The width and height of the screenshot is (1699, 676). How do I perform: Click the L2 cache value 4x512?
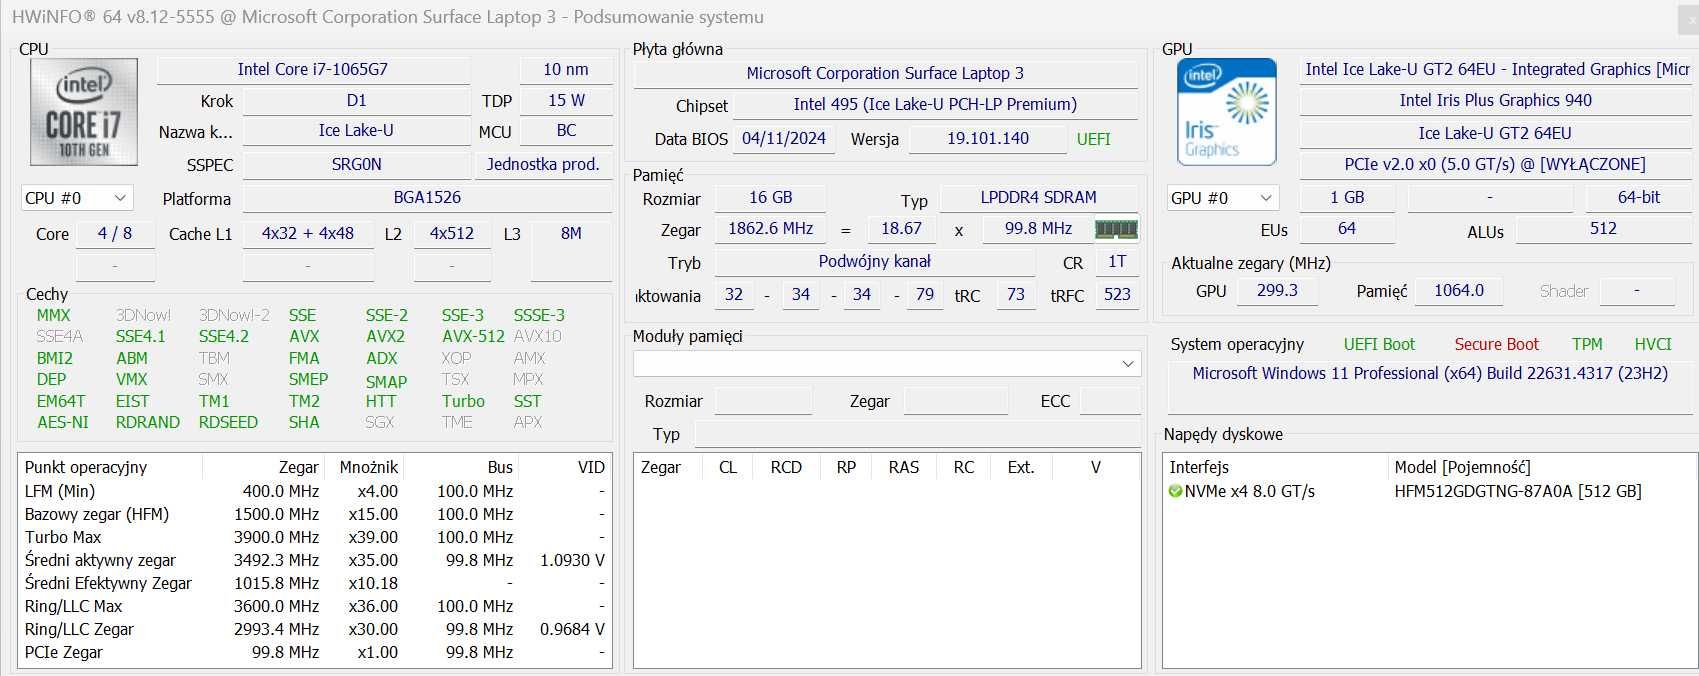452,233
